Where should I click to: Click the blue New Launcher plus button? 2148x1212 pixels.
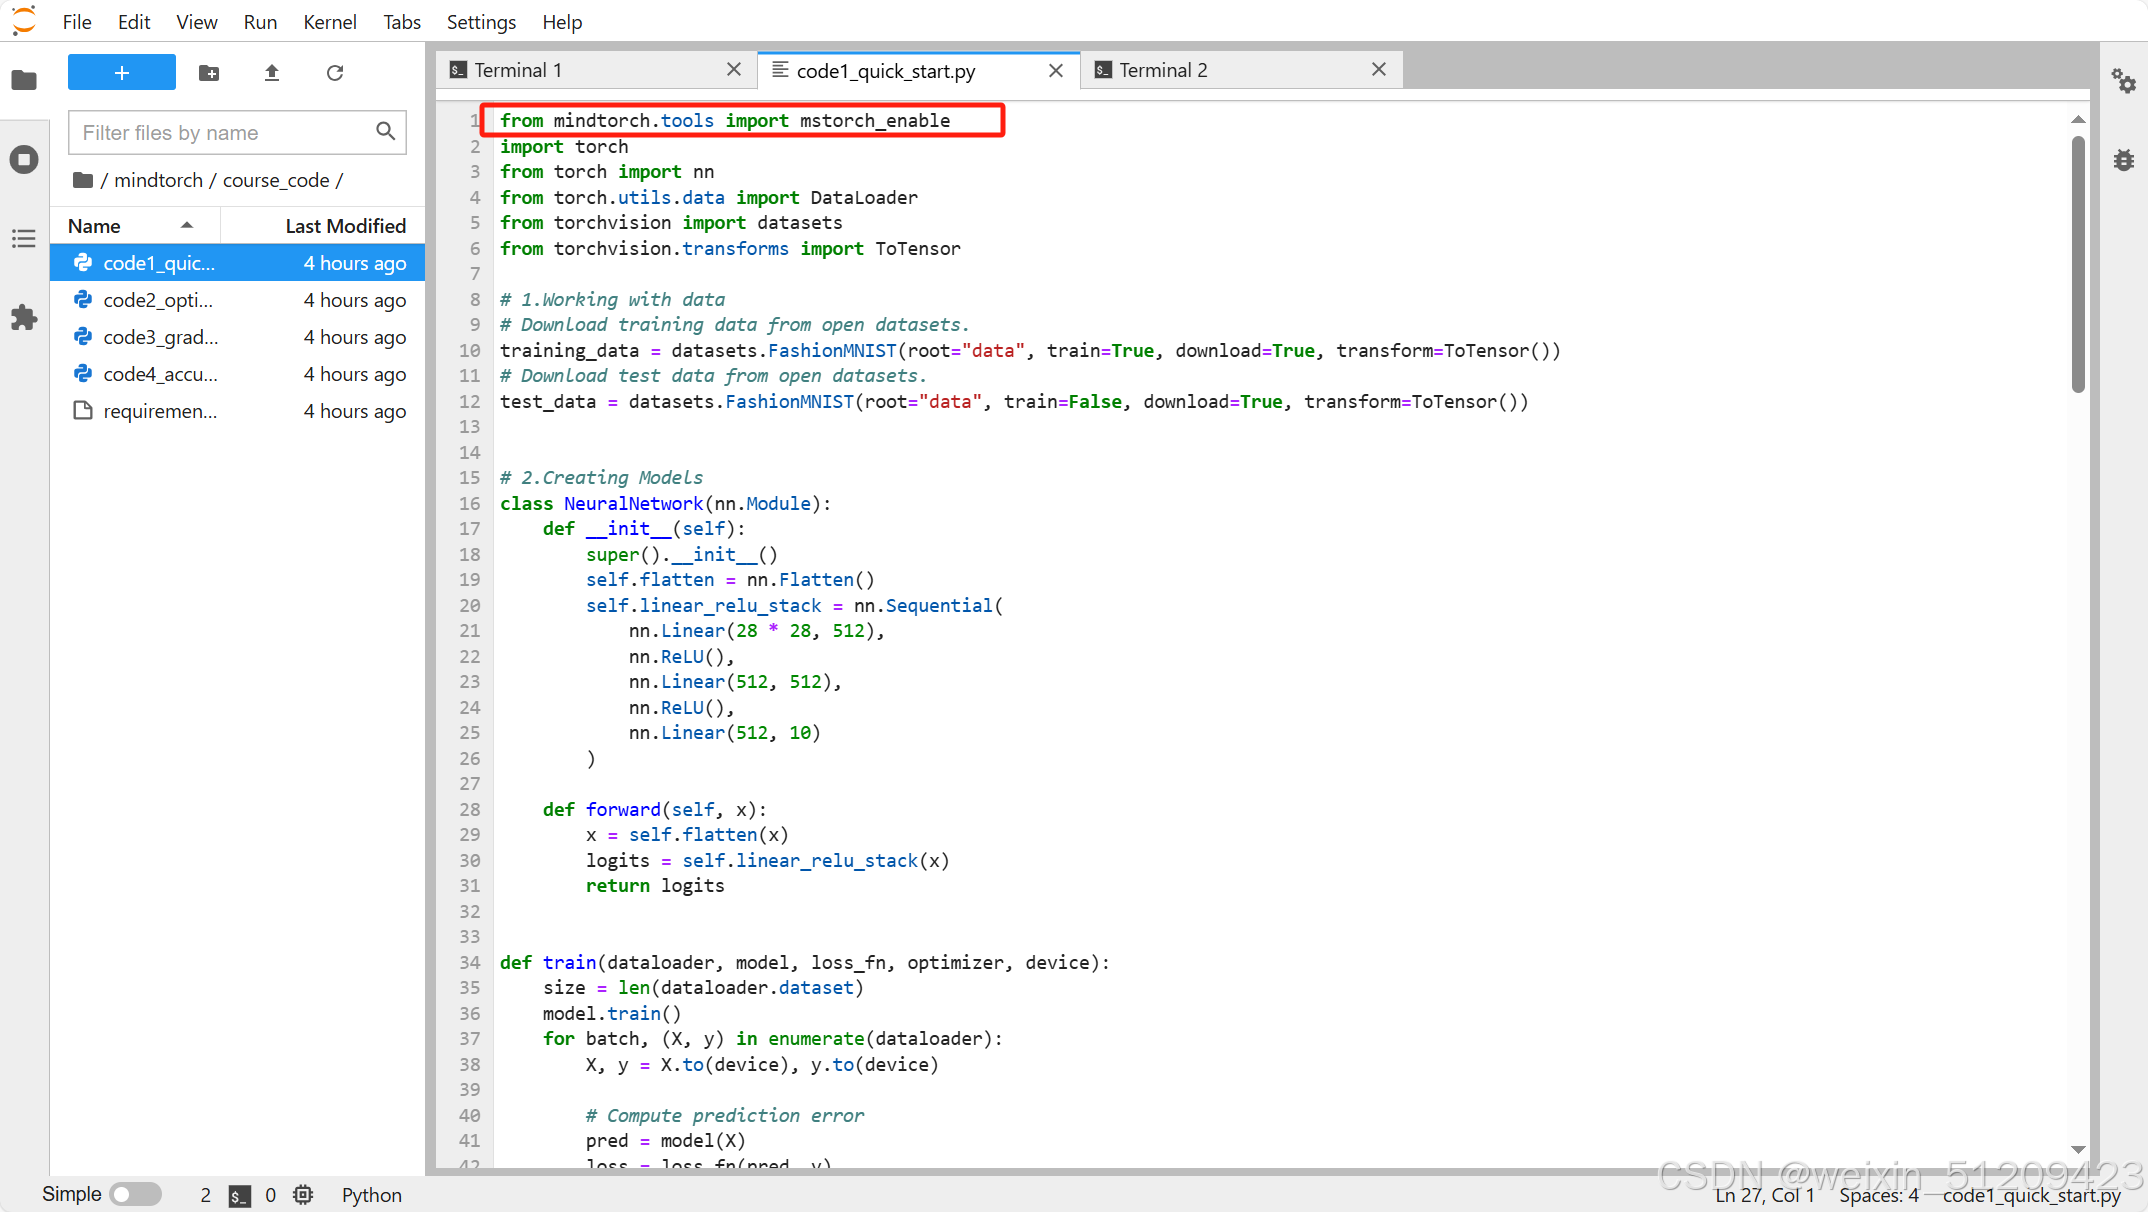click(122, 73)
